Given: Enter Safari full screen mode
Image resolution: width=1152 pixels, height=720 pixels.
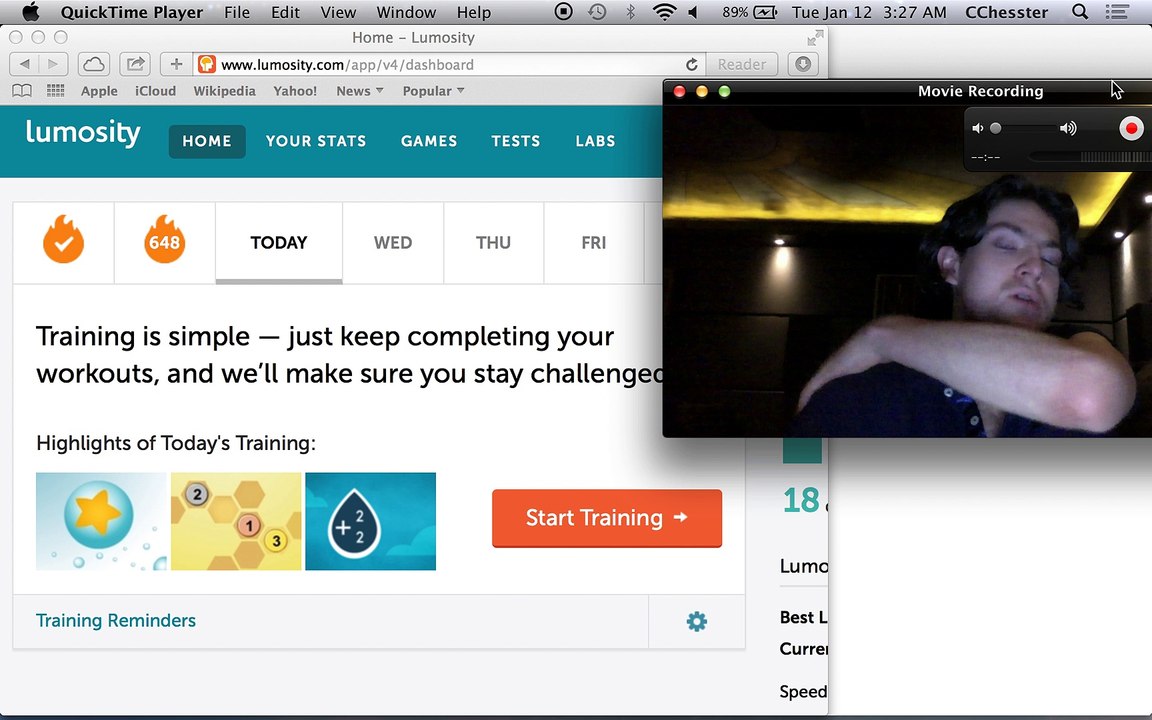Looking at the screenshot, I should coord(815,37).
